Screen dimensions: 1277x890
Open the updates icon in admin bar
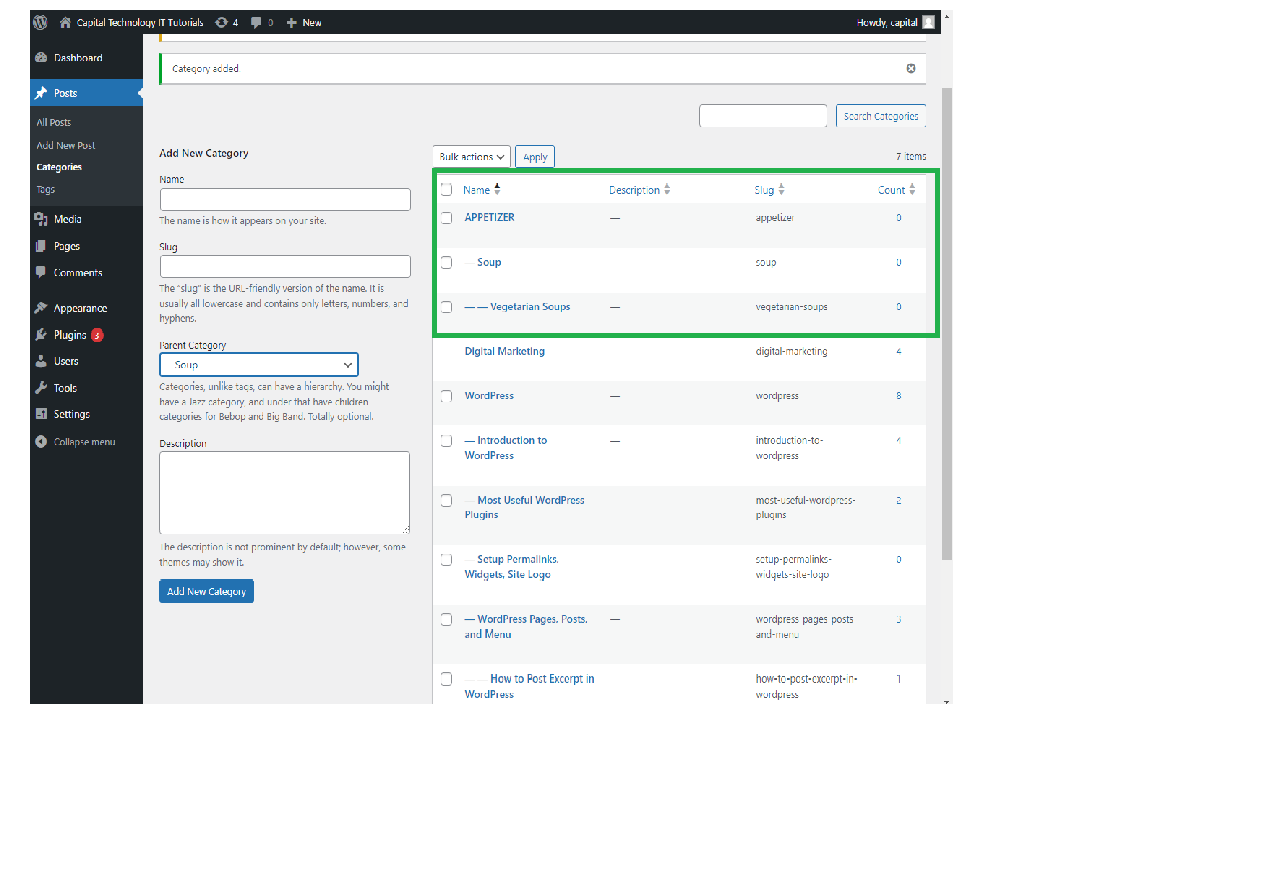pyautogui.click(x=221, y=22)
